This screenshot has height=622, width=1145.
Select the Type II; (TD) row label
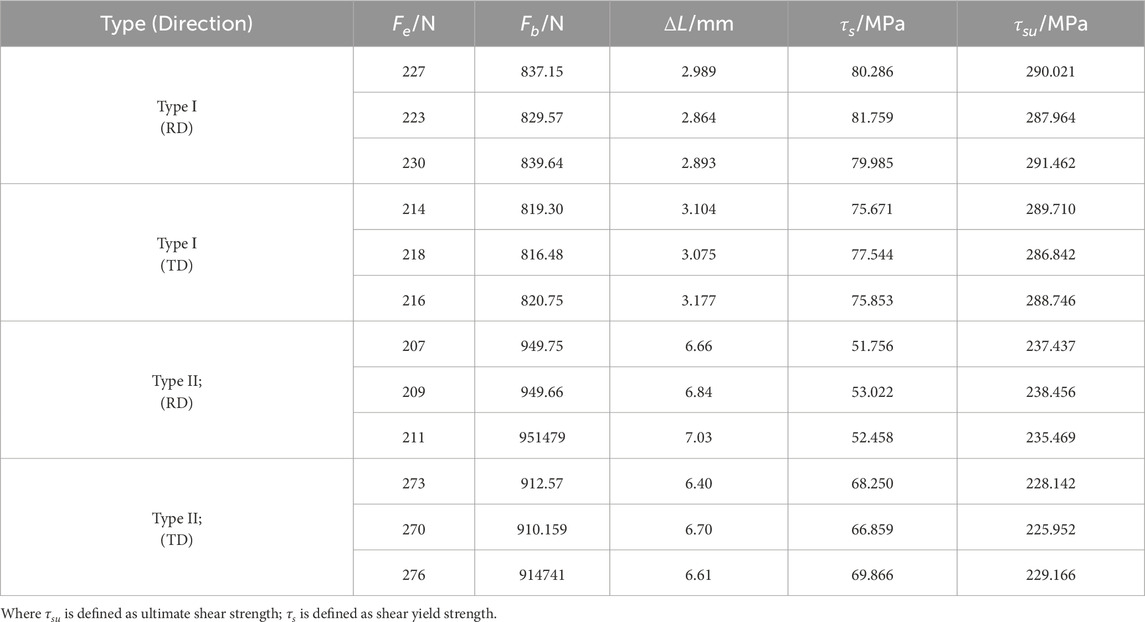click(x=176, y=527)
